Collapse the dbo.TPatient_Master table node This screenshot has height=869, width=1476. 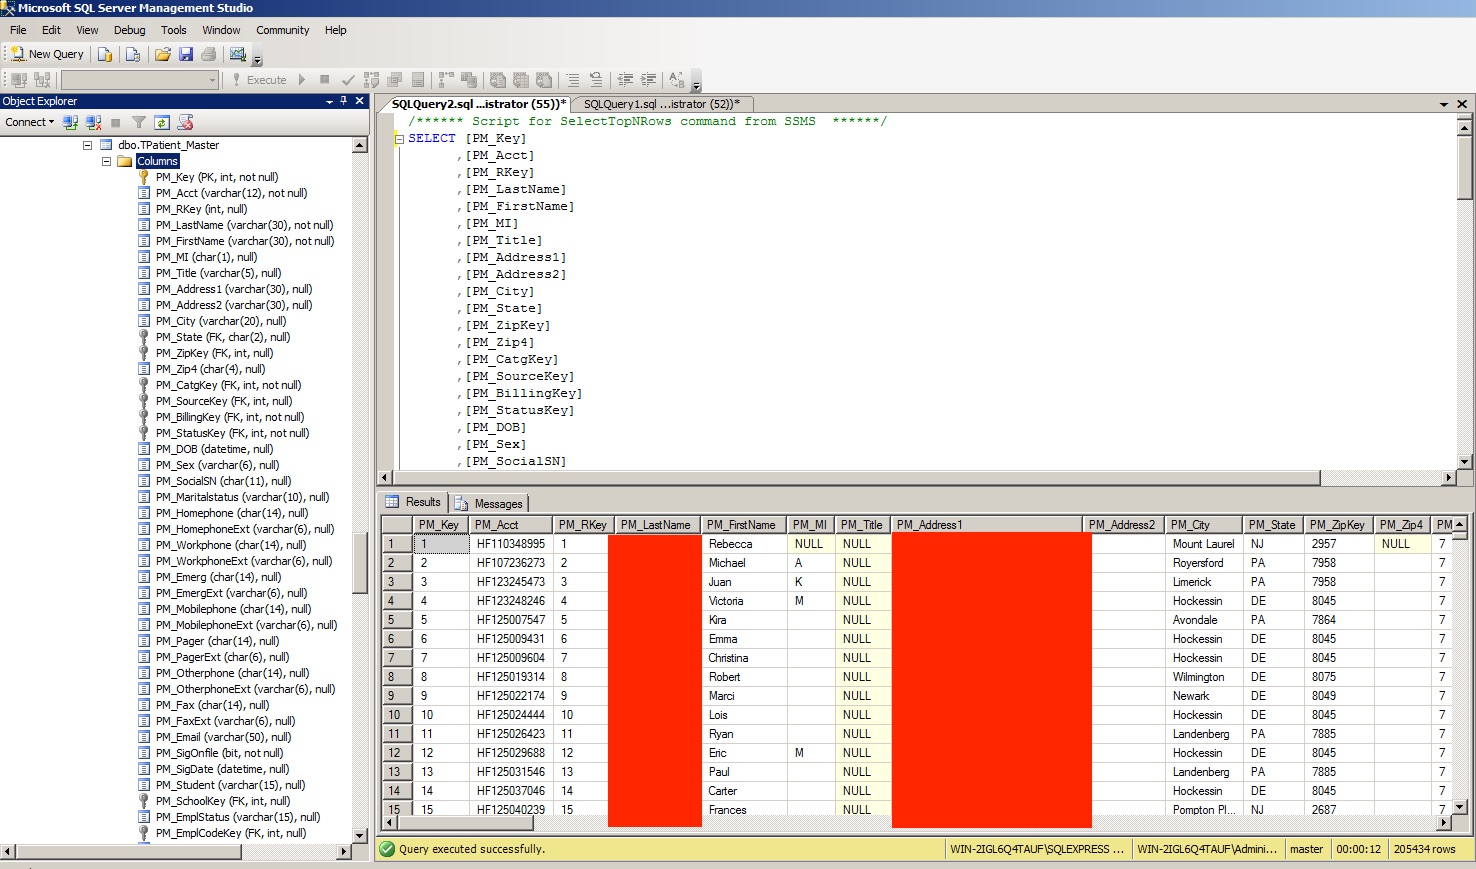tap(87, 145)
